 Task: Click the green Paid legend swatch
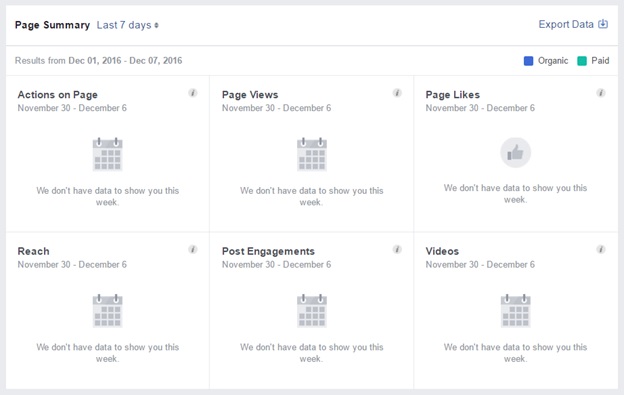582,61
